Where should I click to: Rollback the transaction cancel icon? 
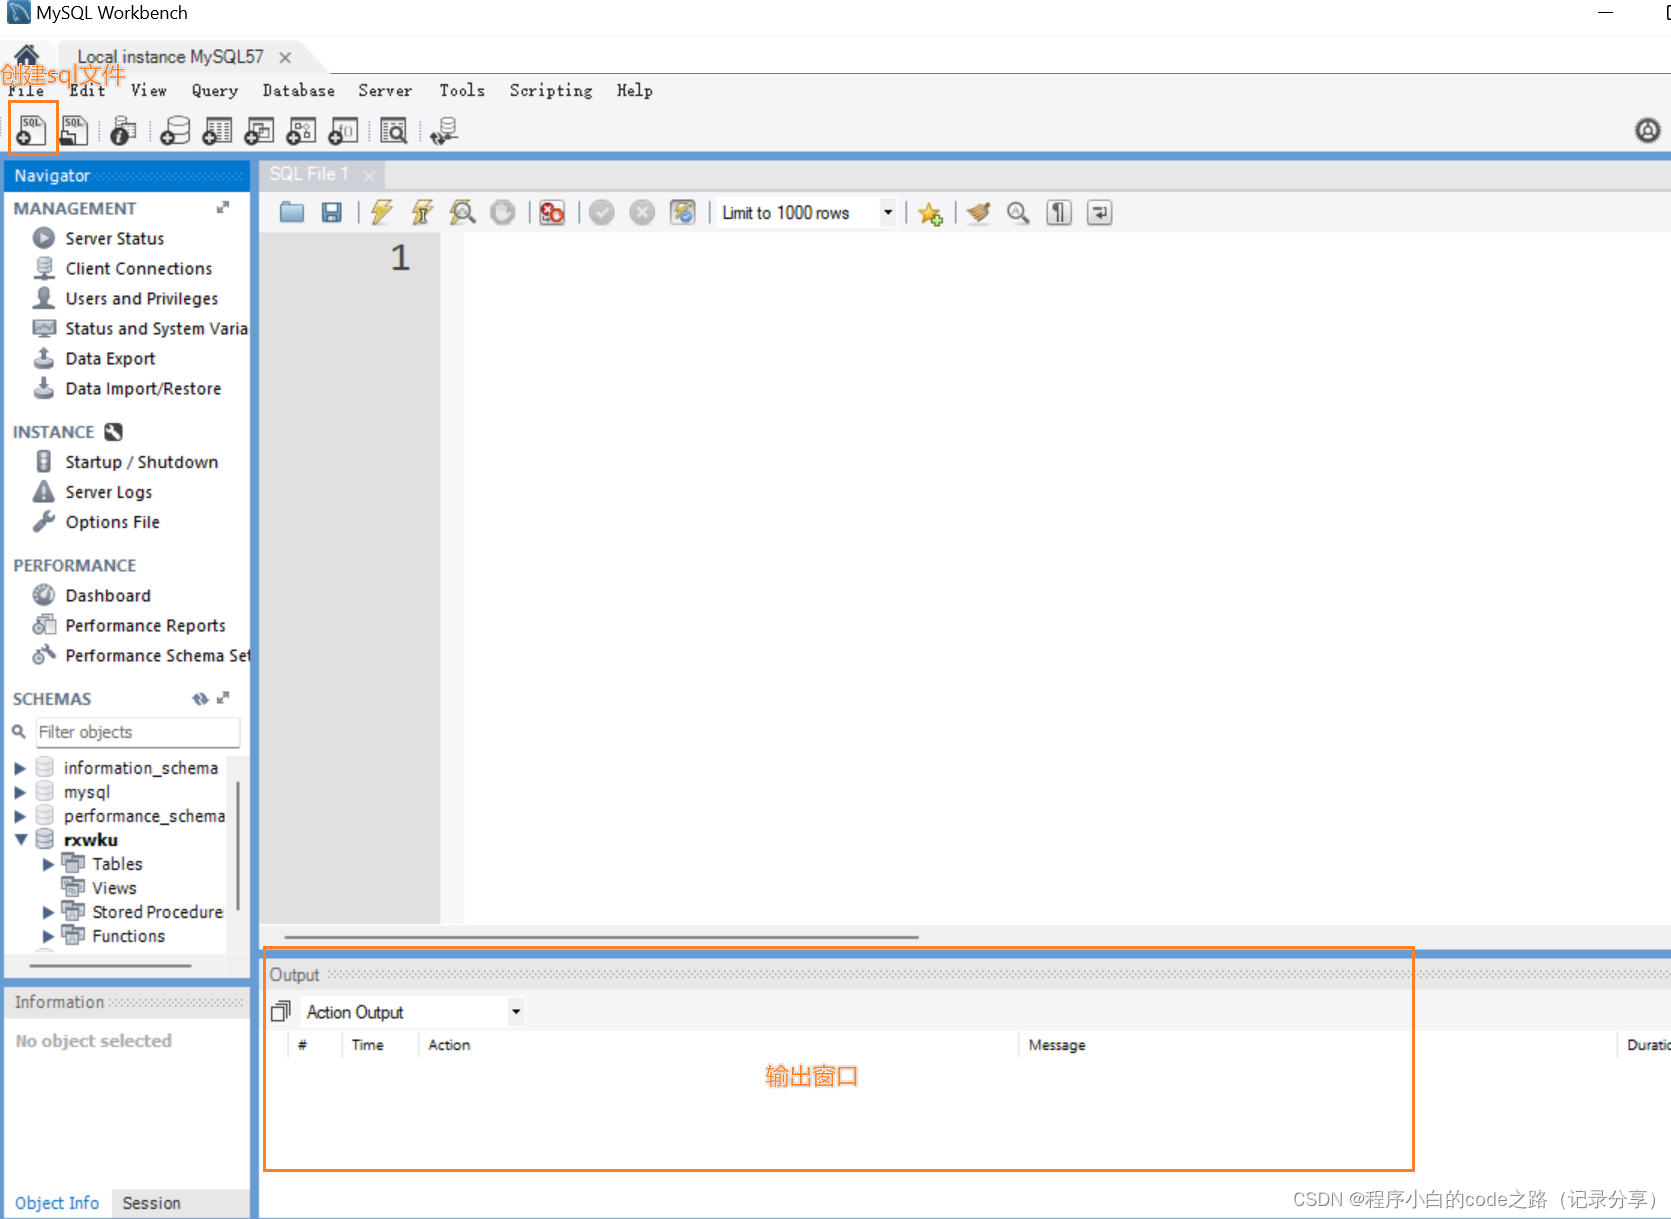point(642,212)
